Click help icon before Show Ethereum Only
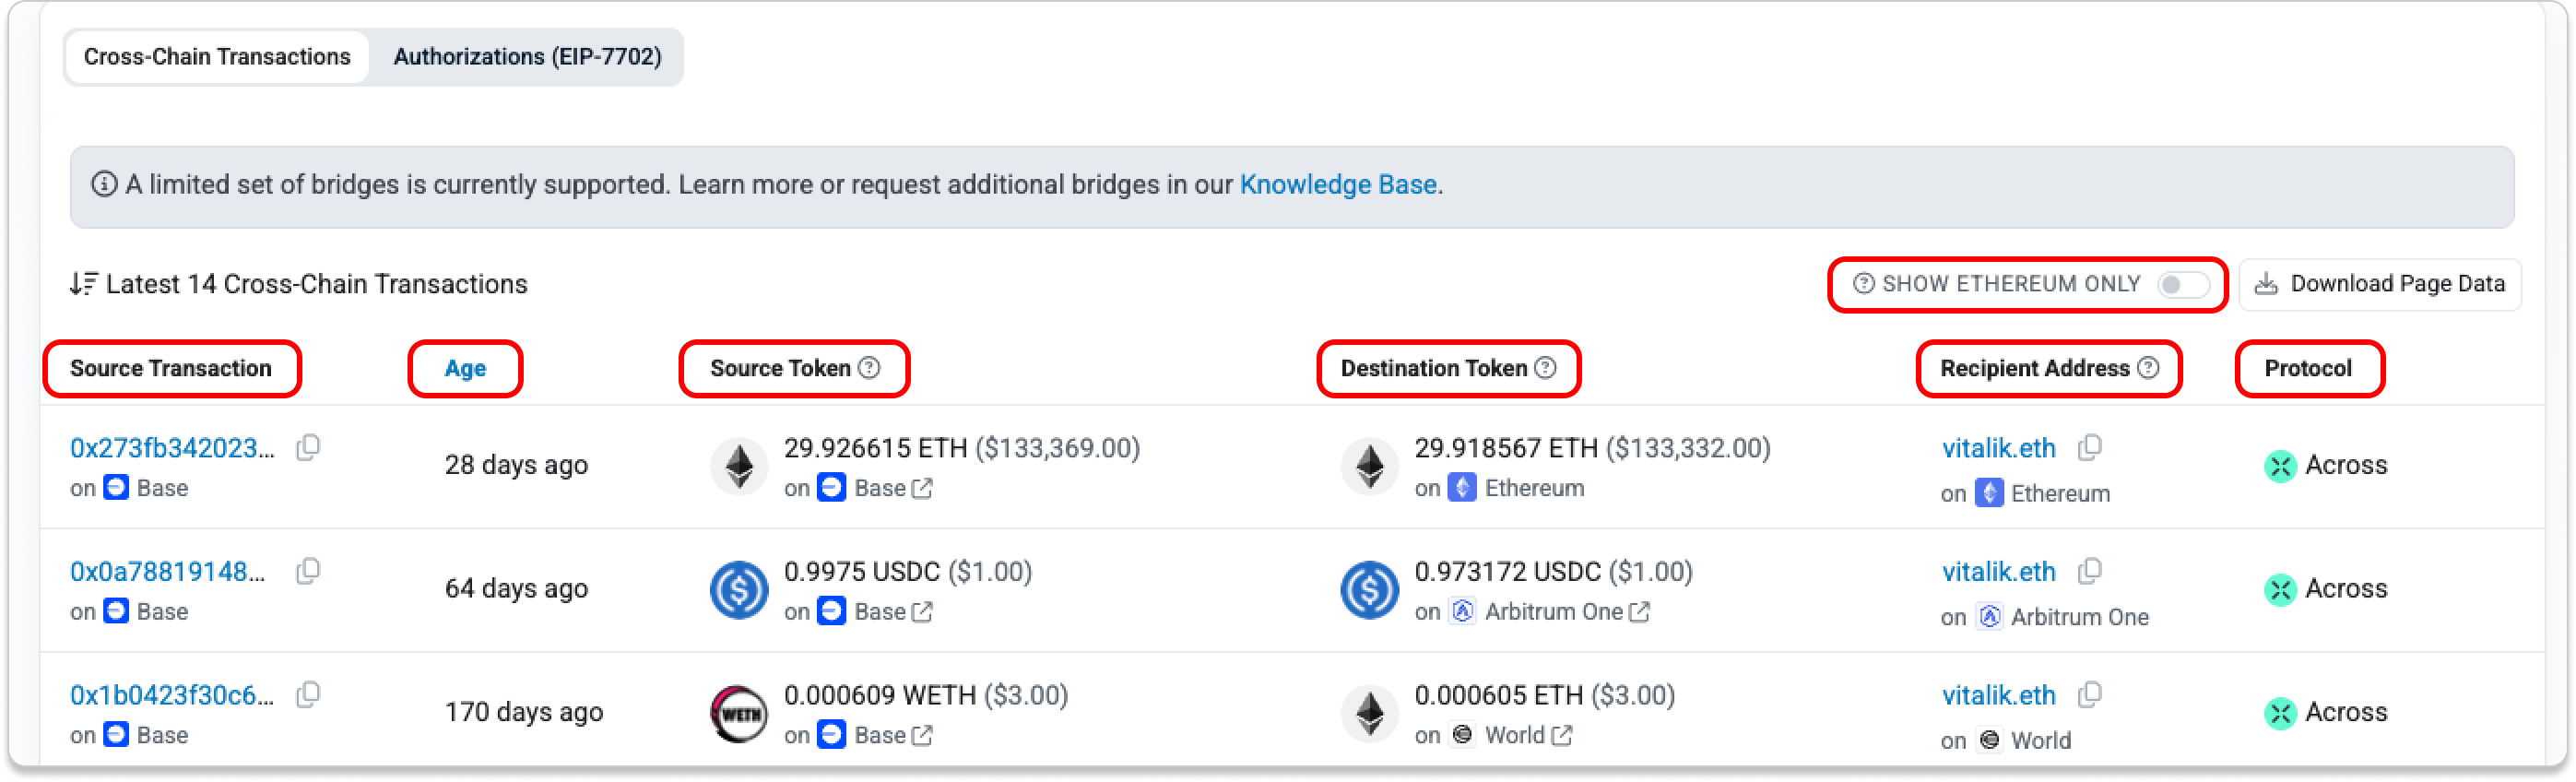 (x=1863, y=284)
